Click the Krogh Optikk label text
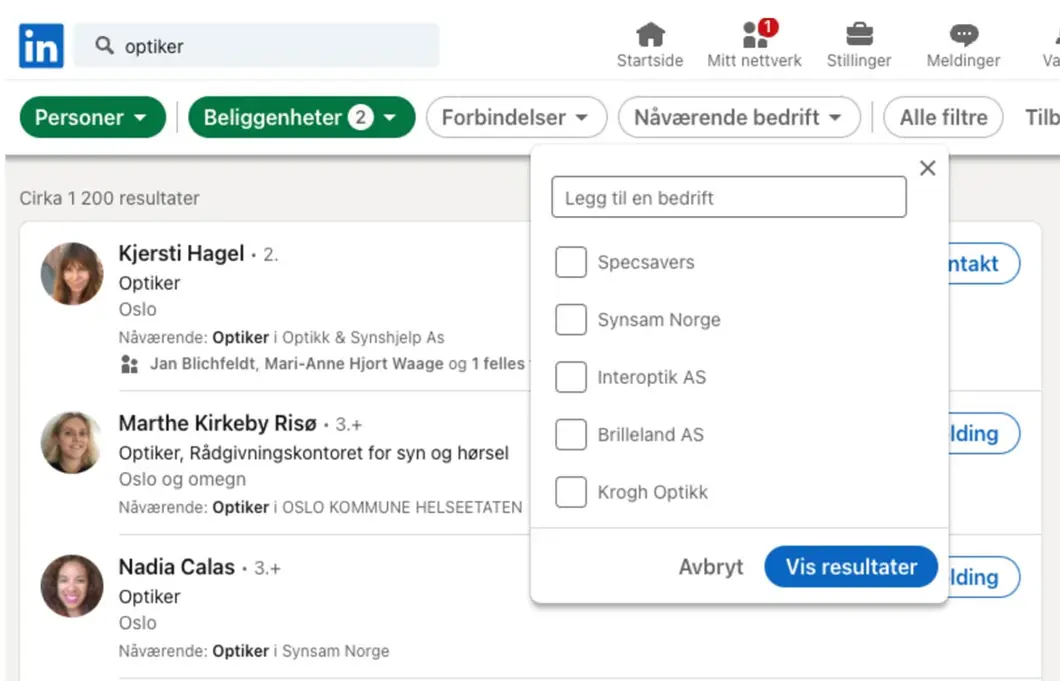This screenshot has width=1060, height=681. (x=652, y=492)
